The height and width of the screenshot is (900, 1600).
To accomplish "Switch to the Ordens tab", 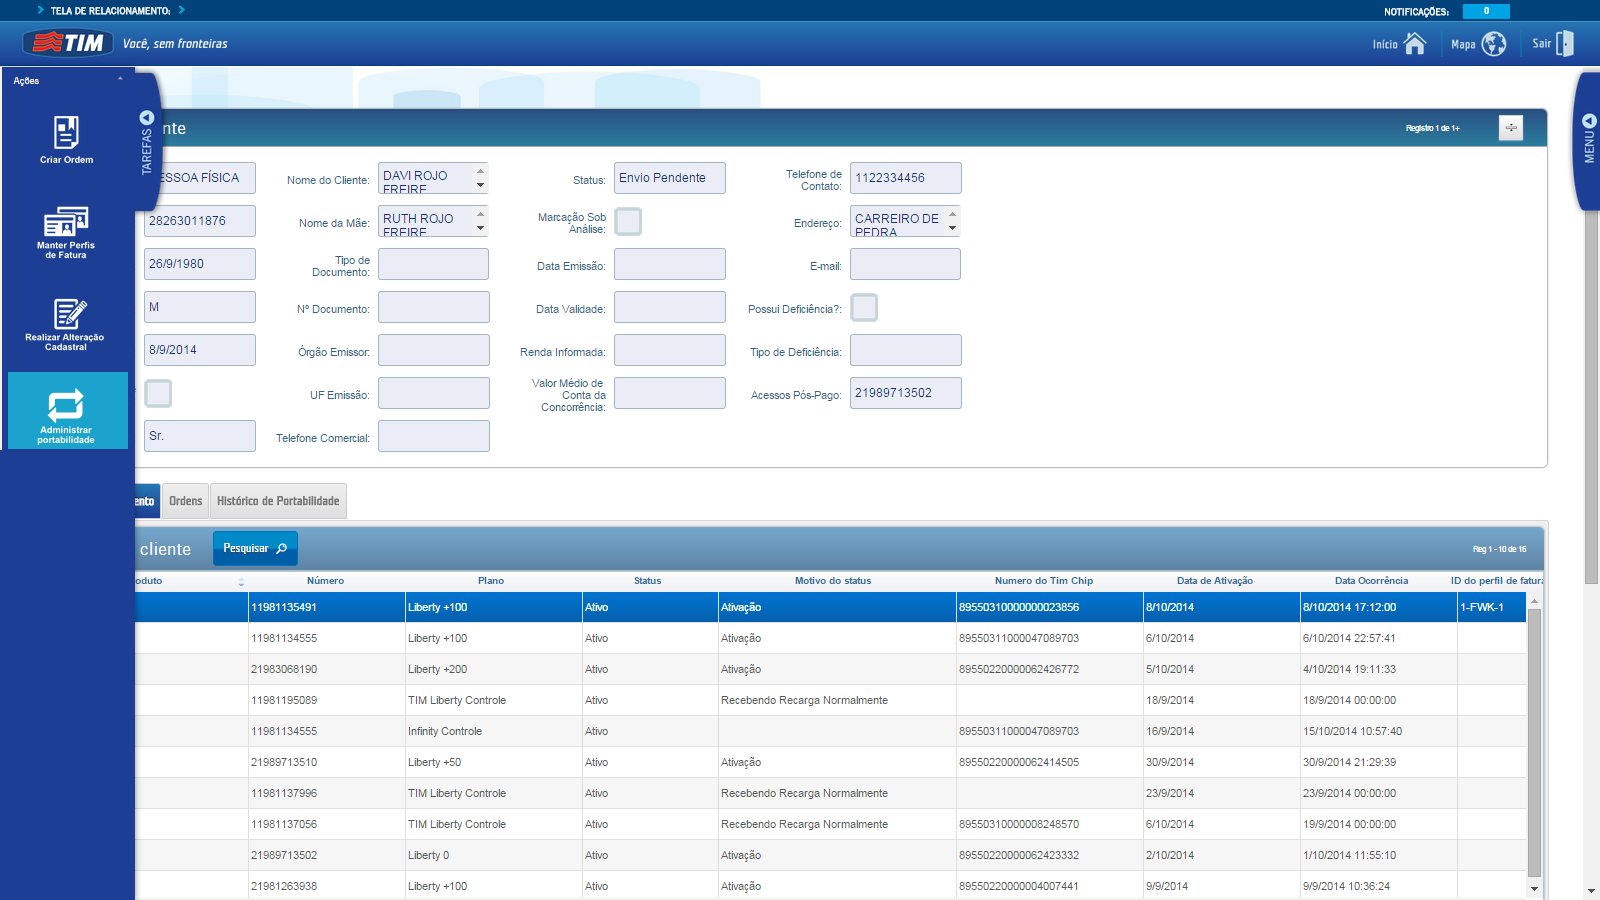I will pos(185,501).
